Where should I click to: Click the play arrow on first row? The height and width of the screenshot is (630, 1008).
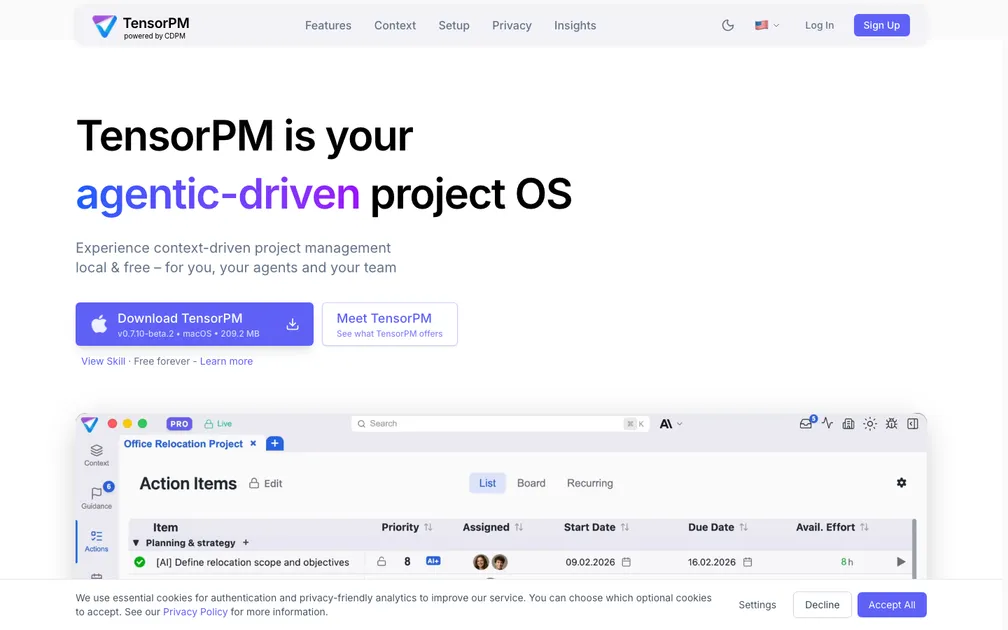coord(901,562)
